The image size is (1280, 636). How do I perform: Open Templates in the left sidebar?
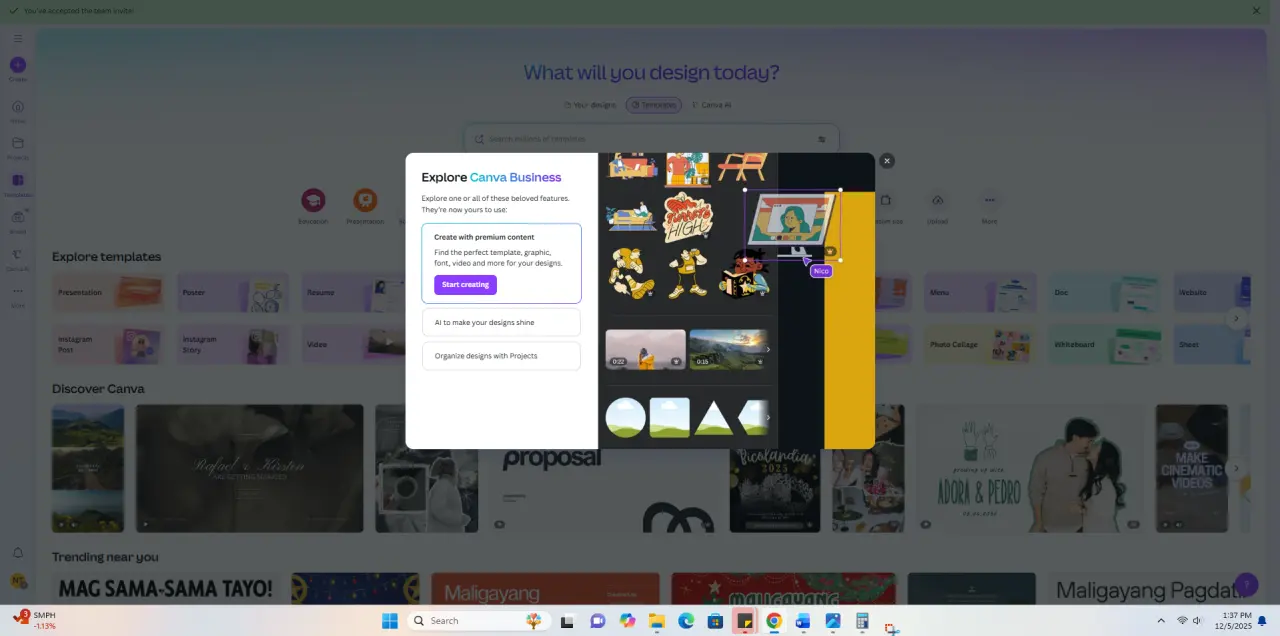point(18,185)
